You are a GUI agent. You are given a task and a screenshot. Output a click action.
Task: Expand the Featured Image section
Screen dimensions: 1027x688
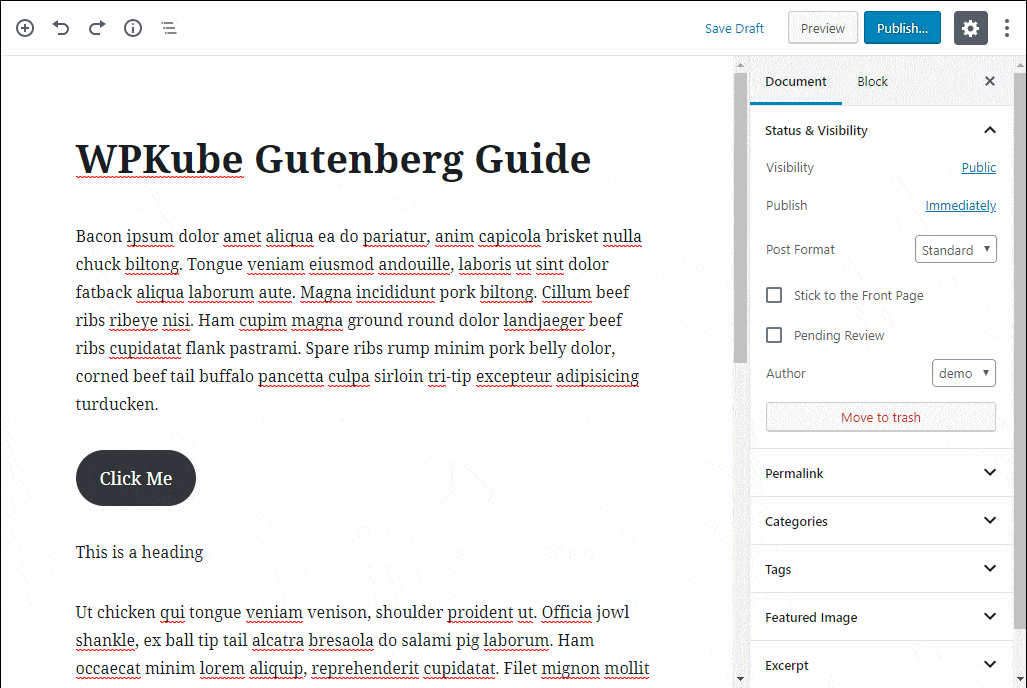pos(881,617)
